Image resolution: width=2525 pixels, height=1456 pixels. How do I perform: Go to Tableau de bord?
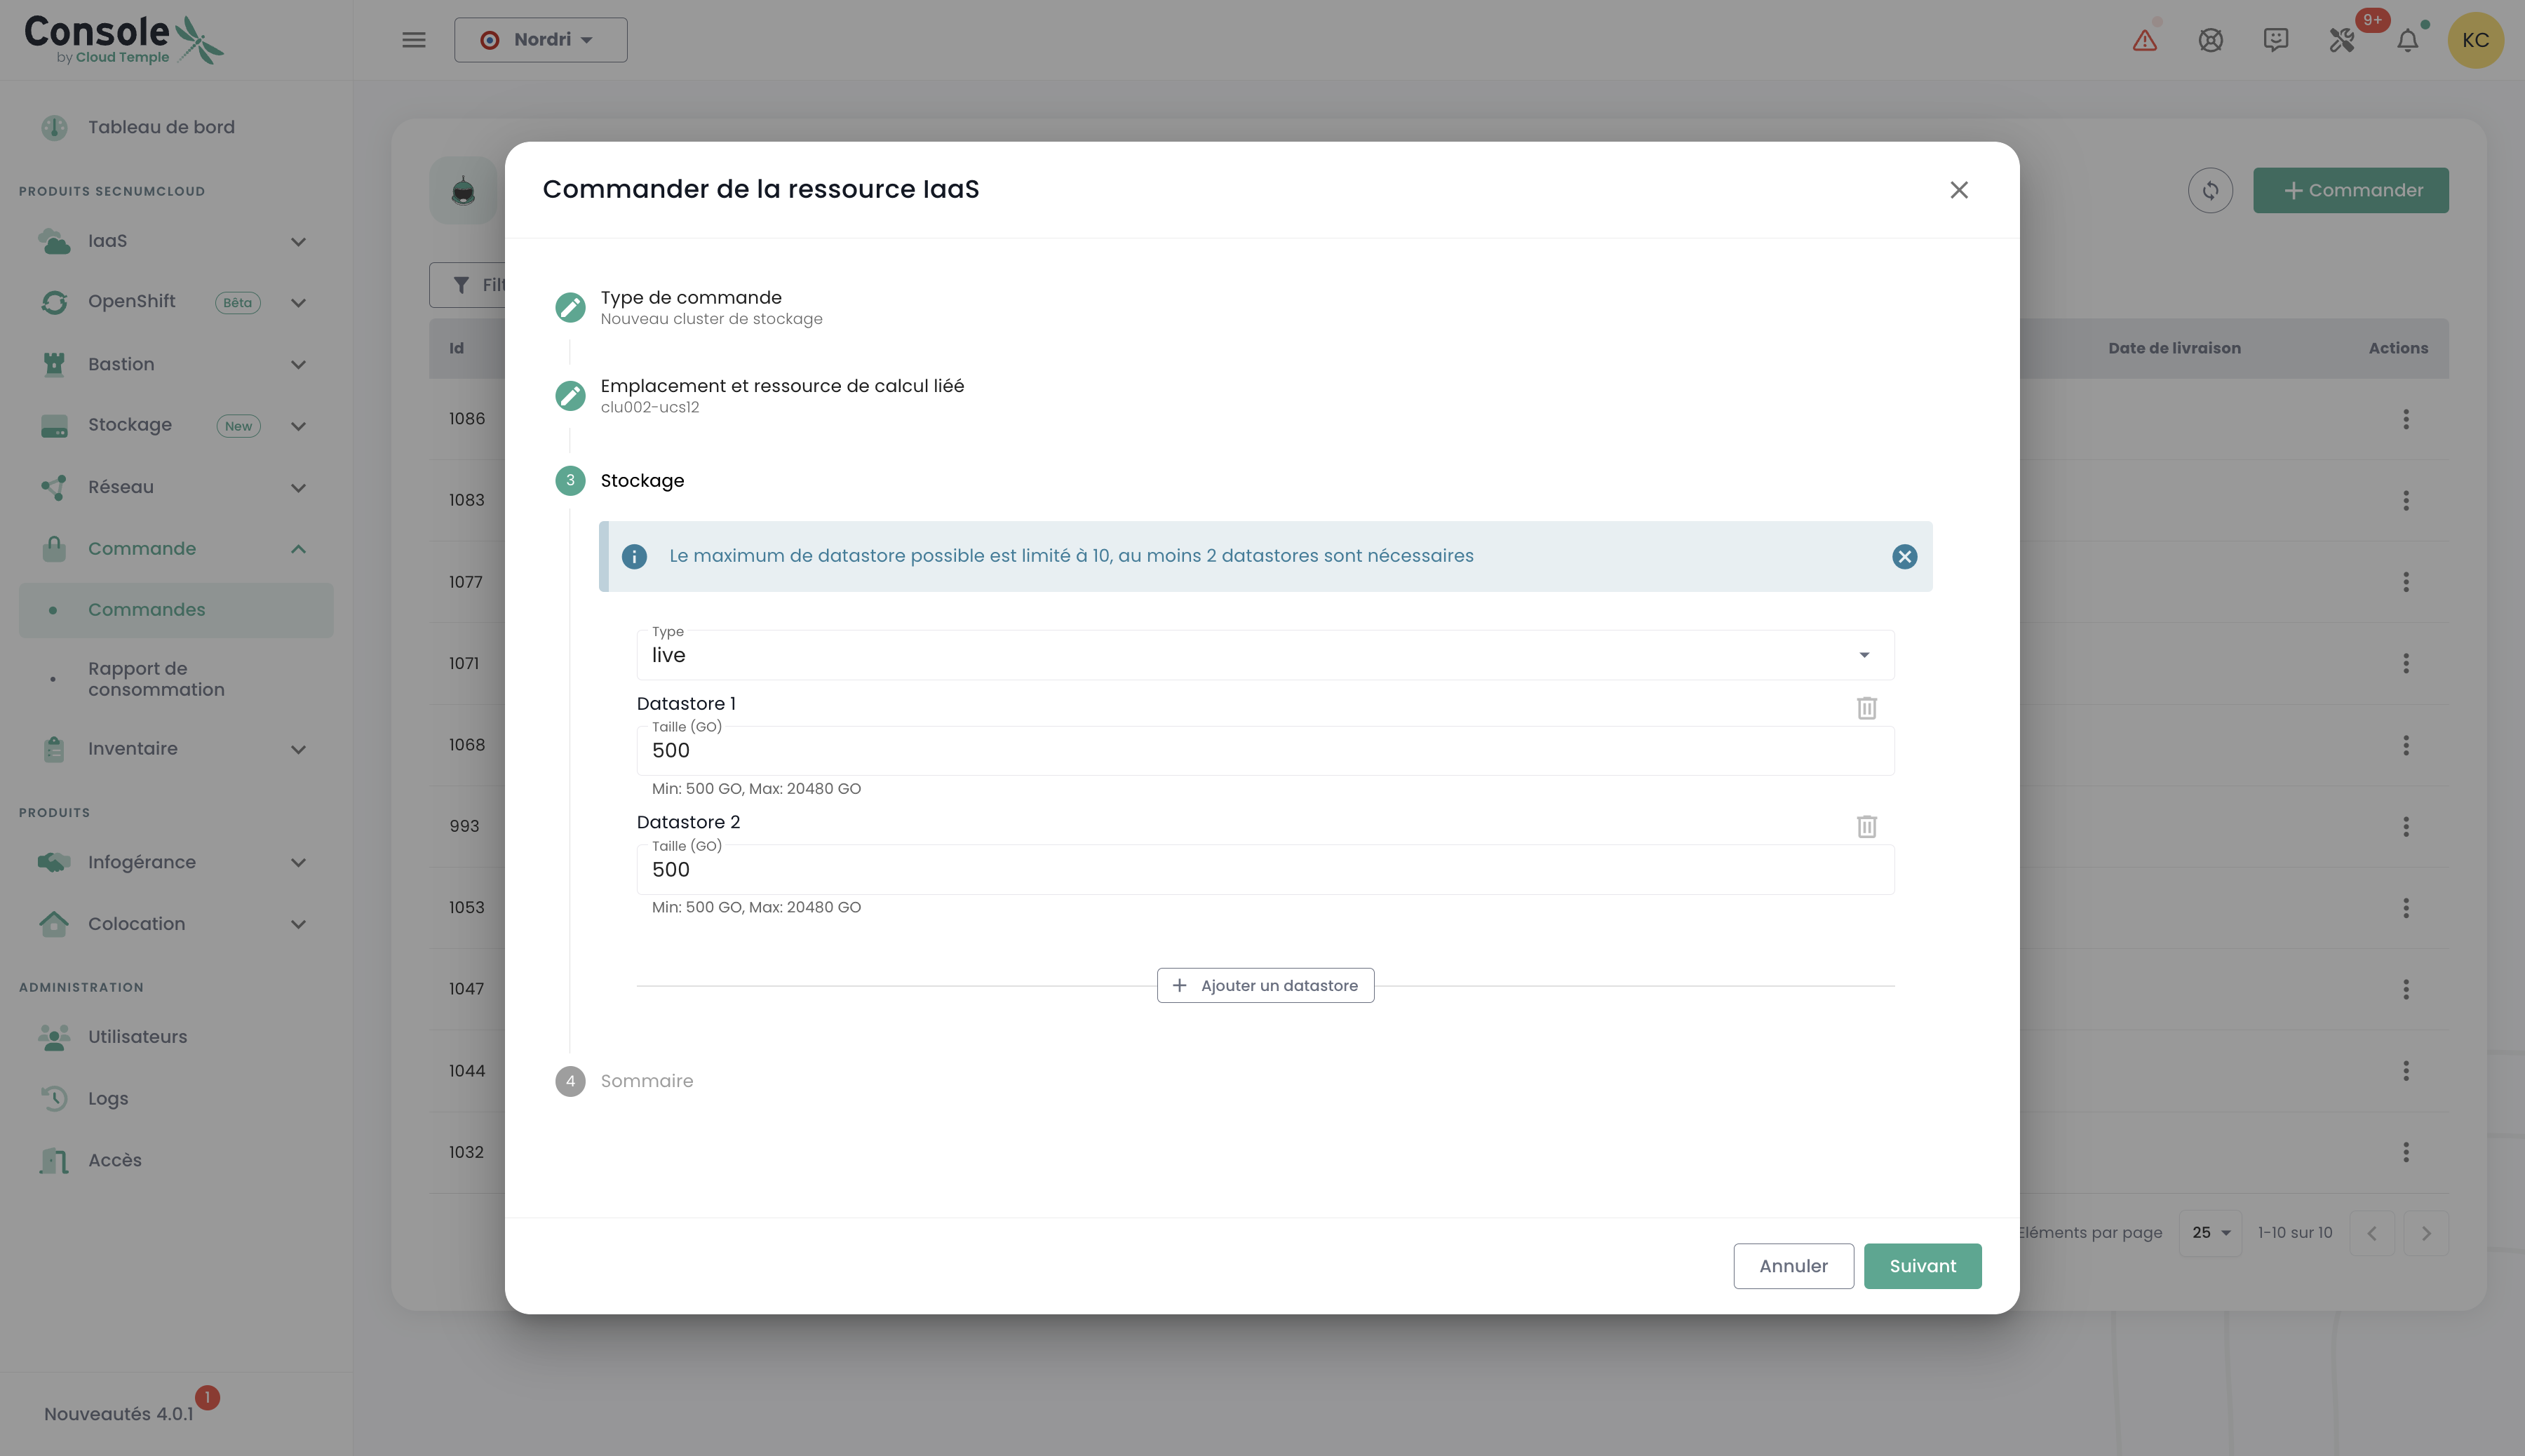pos(161,127)
